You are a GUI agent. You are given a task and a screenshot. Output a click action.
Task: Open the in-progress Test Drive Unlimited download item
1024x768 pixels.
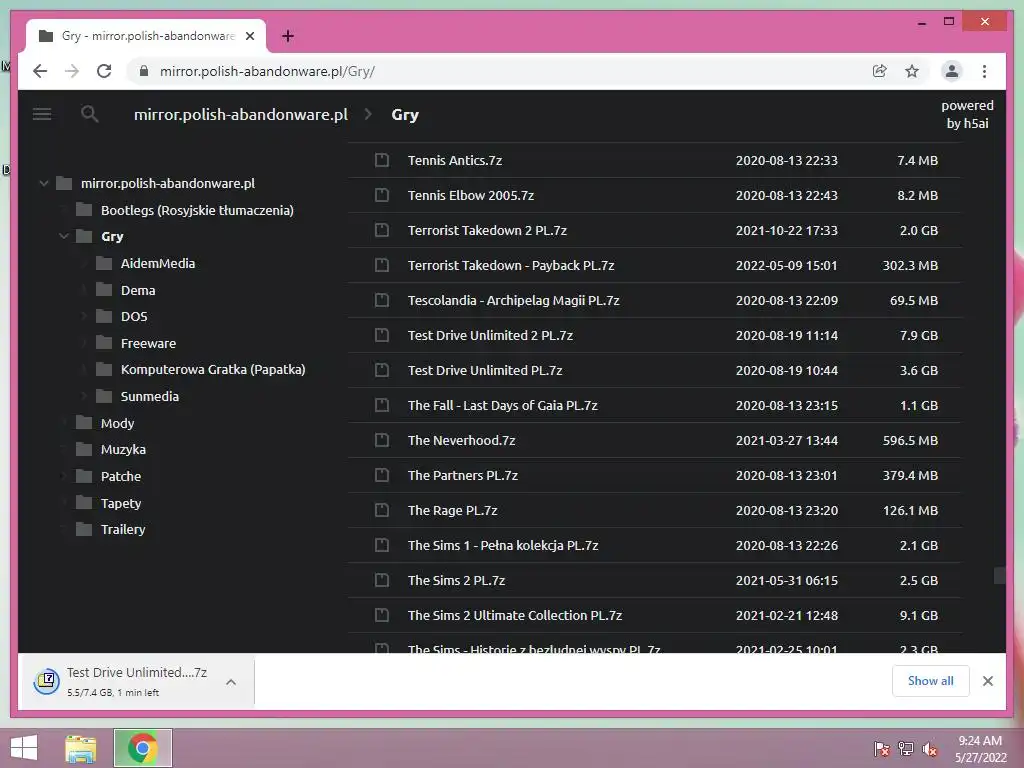pos(136,681)
